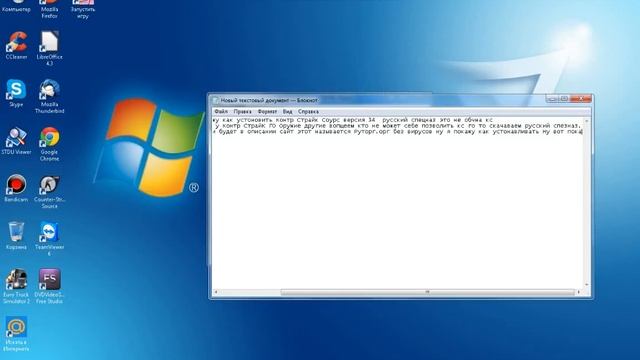
Task: Close the Notepad window
Action: tap(581, 99)
